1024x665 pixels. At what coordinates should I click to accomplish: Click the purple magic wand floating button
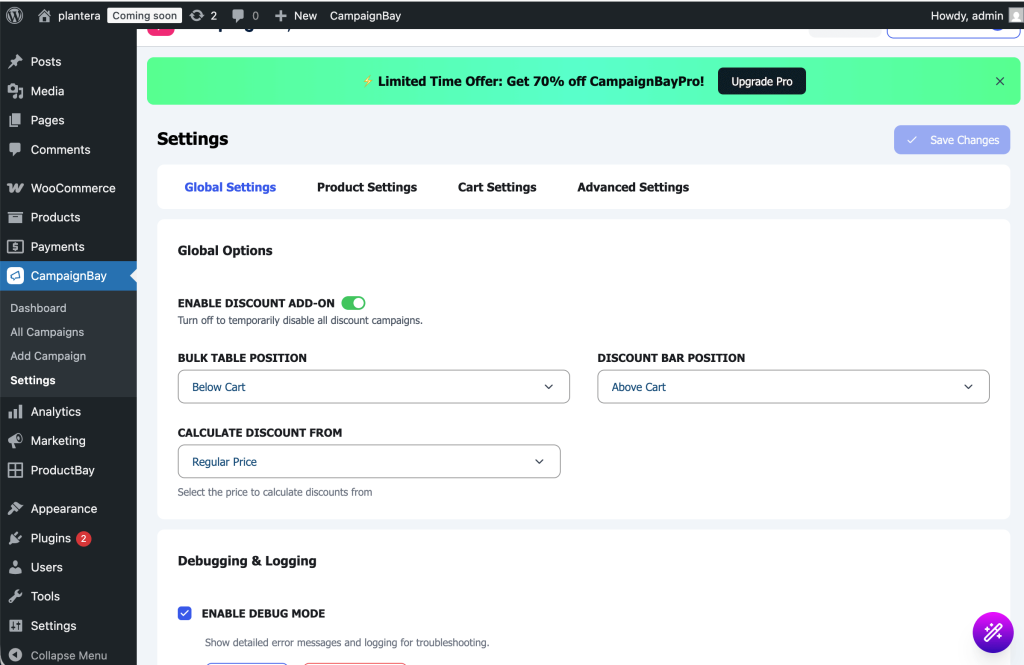point(993,632)
